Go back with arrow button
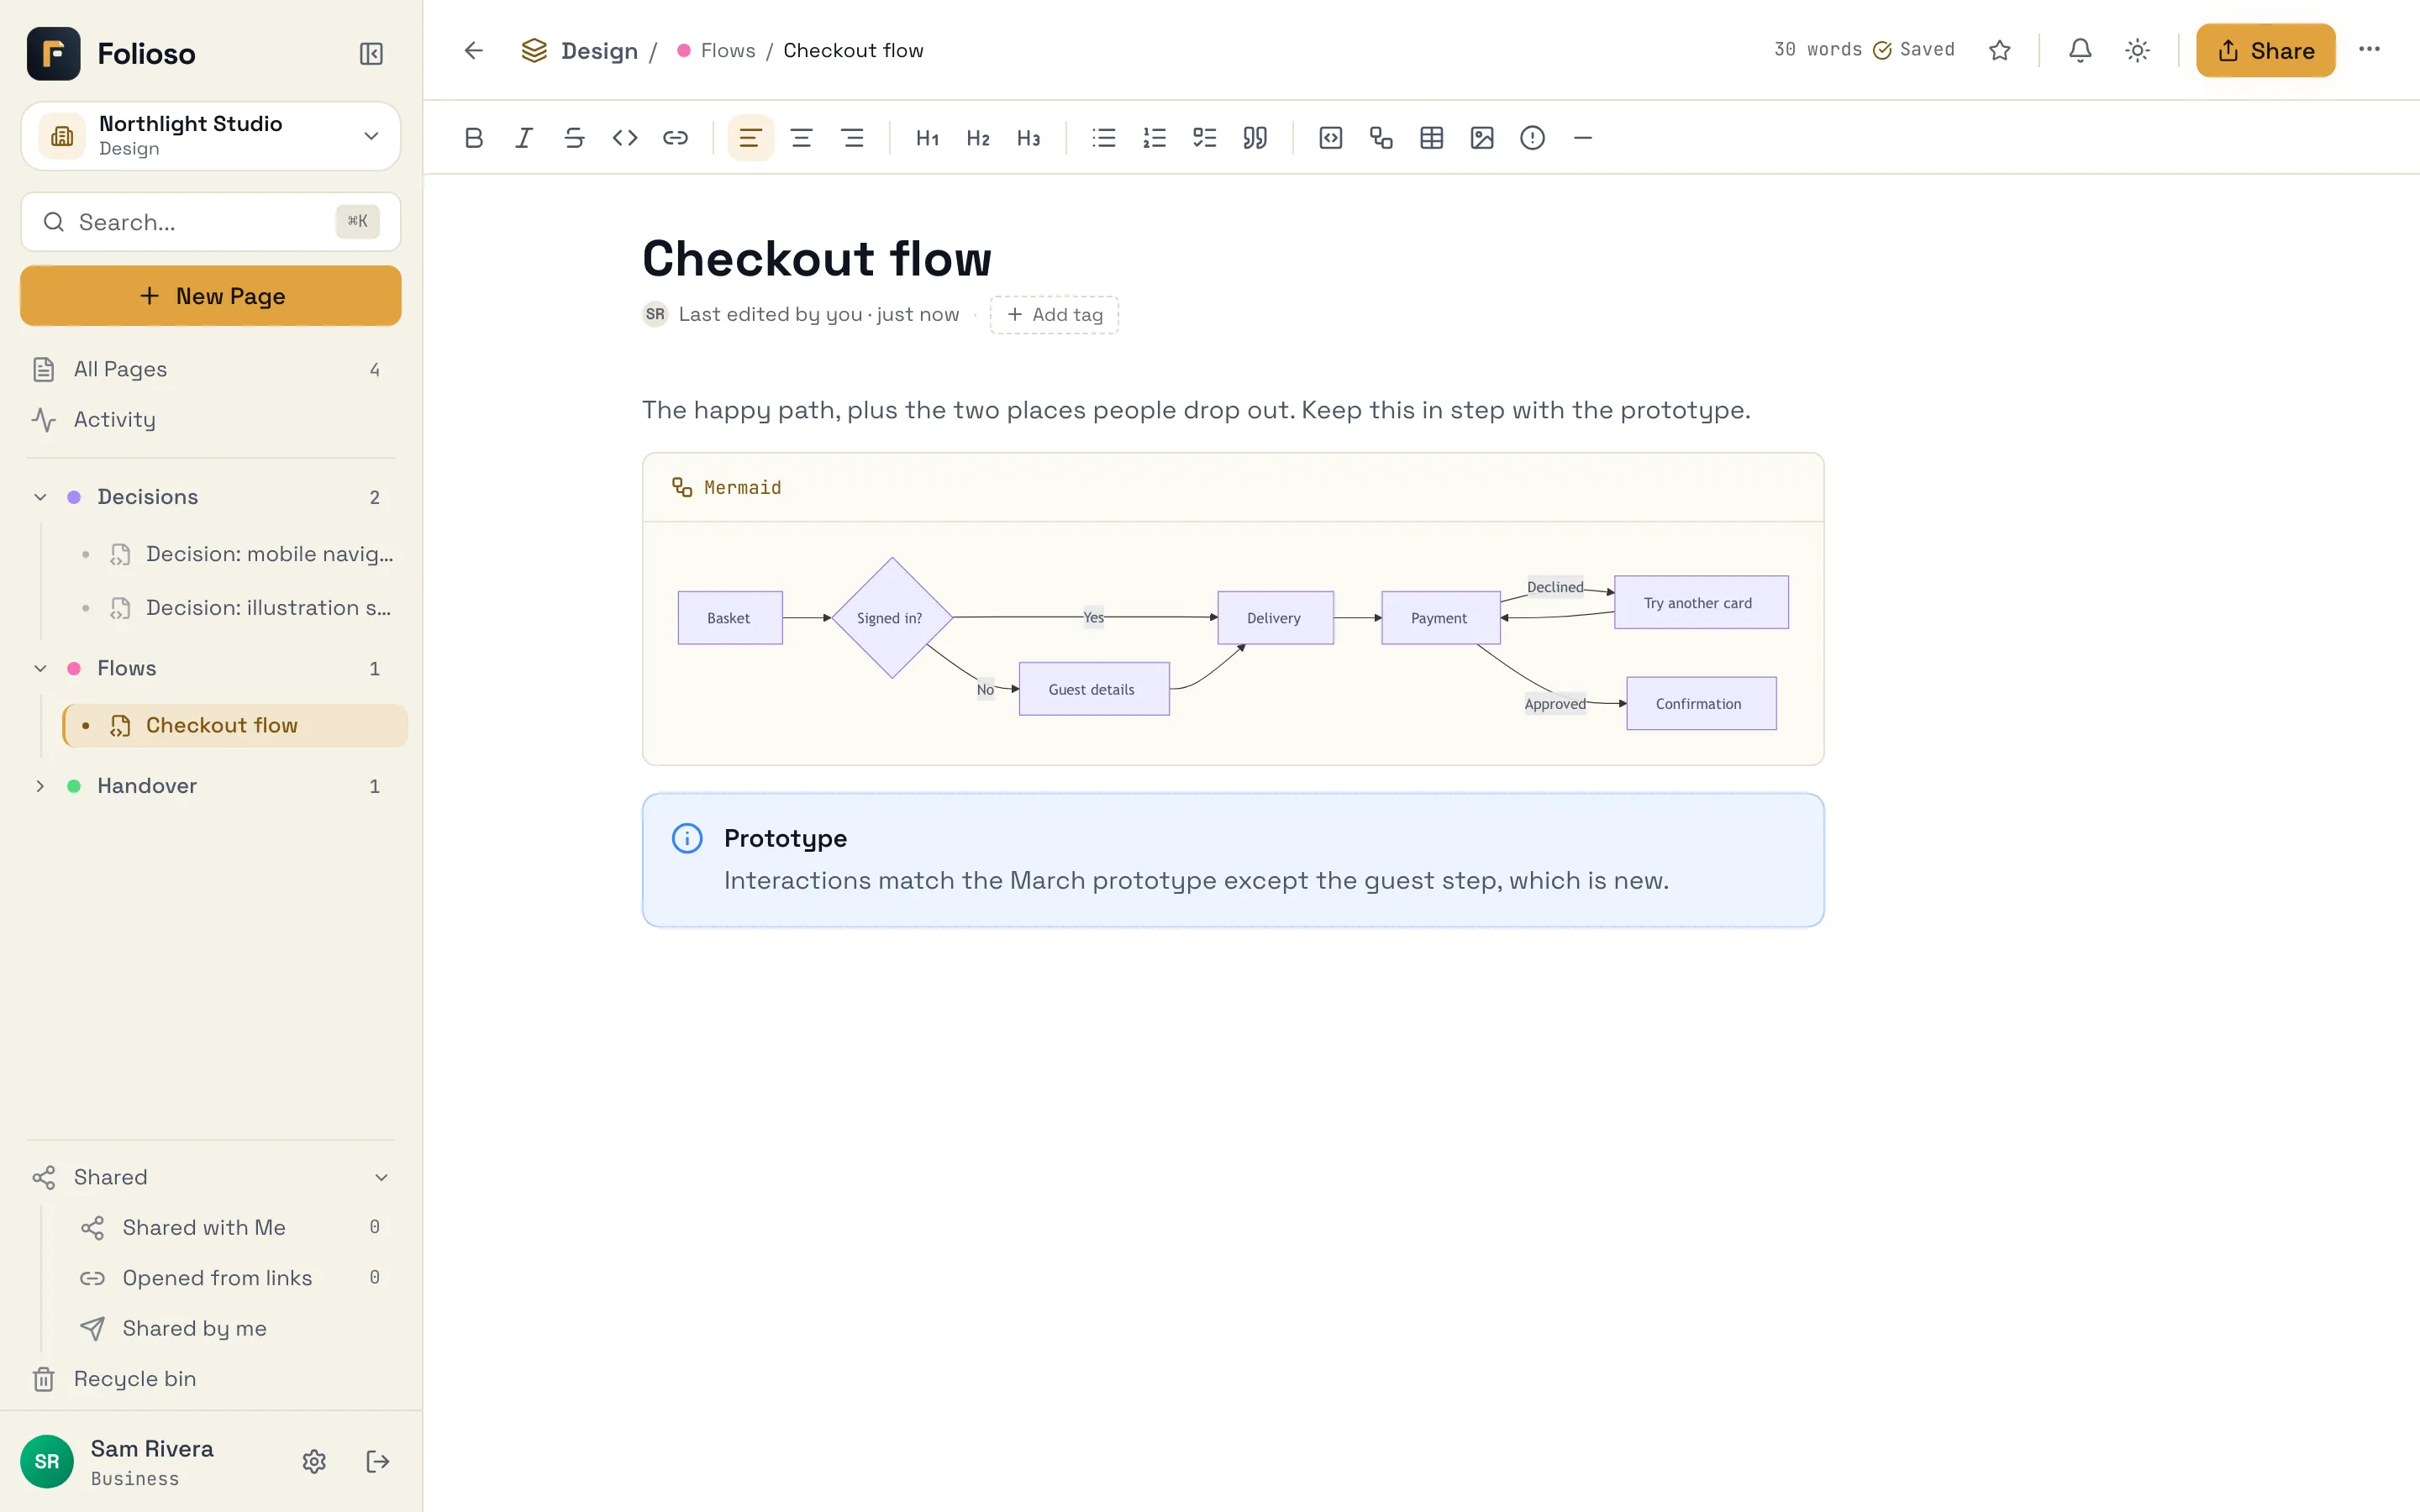 click(474, 50)
